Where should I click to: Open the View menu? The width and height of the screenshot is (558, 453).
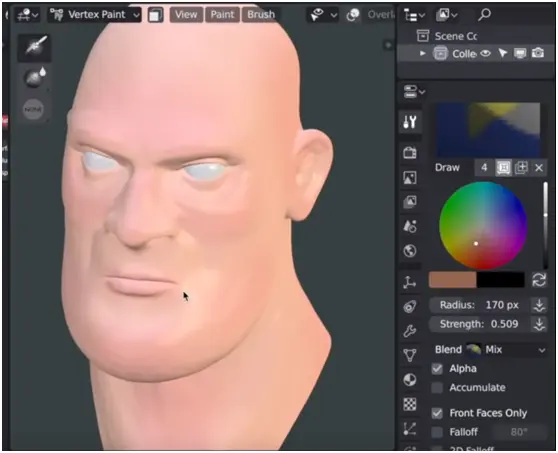point(186,15)
